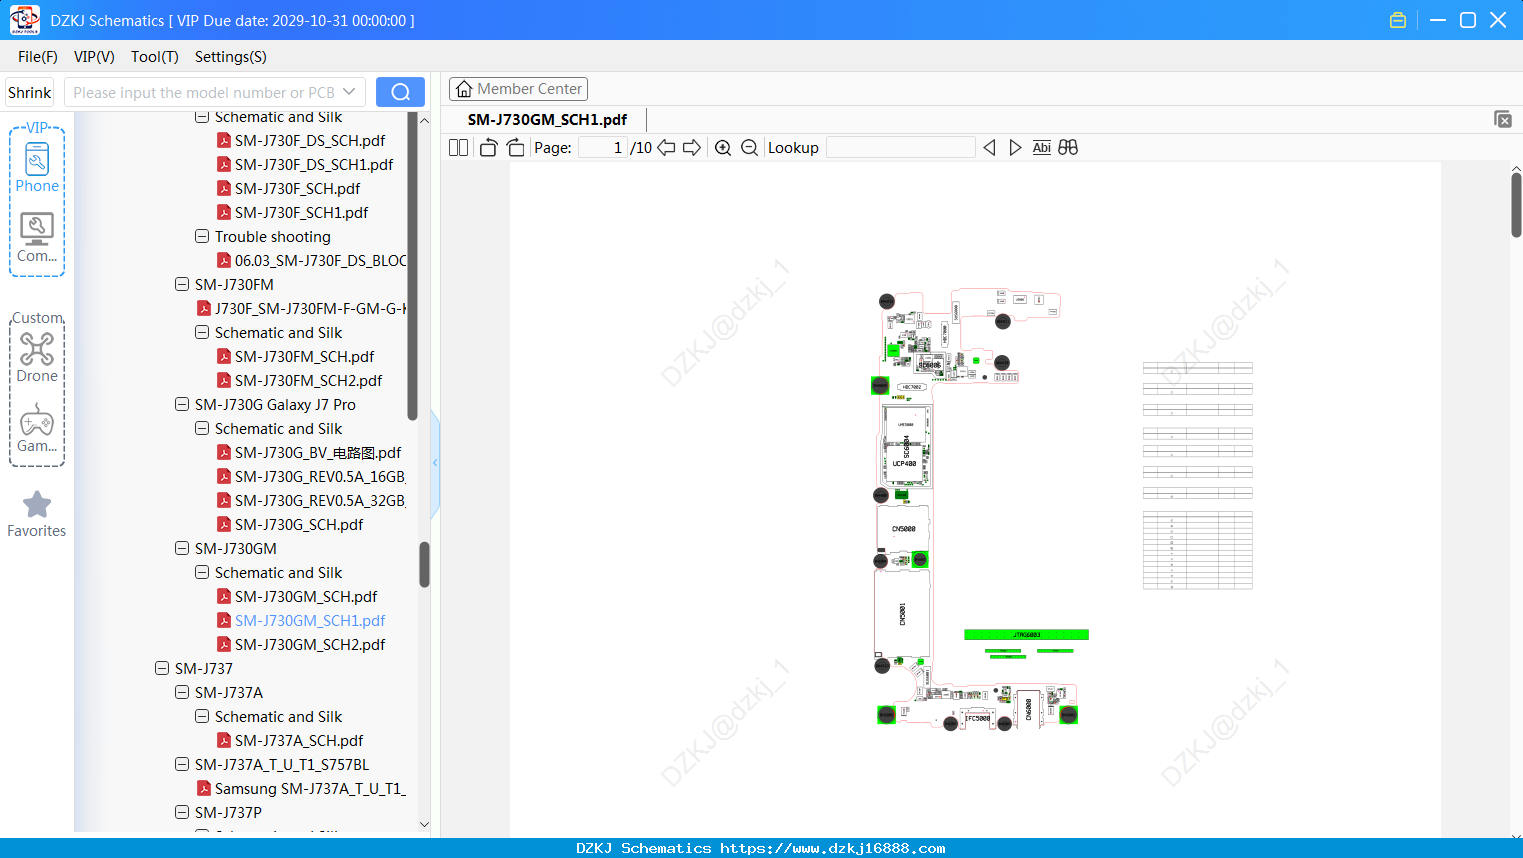Collapse the SM-J737 node
This screenshot has width=1523, height=858.
pyautogui.click(x=162, y=669)
